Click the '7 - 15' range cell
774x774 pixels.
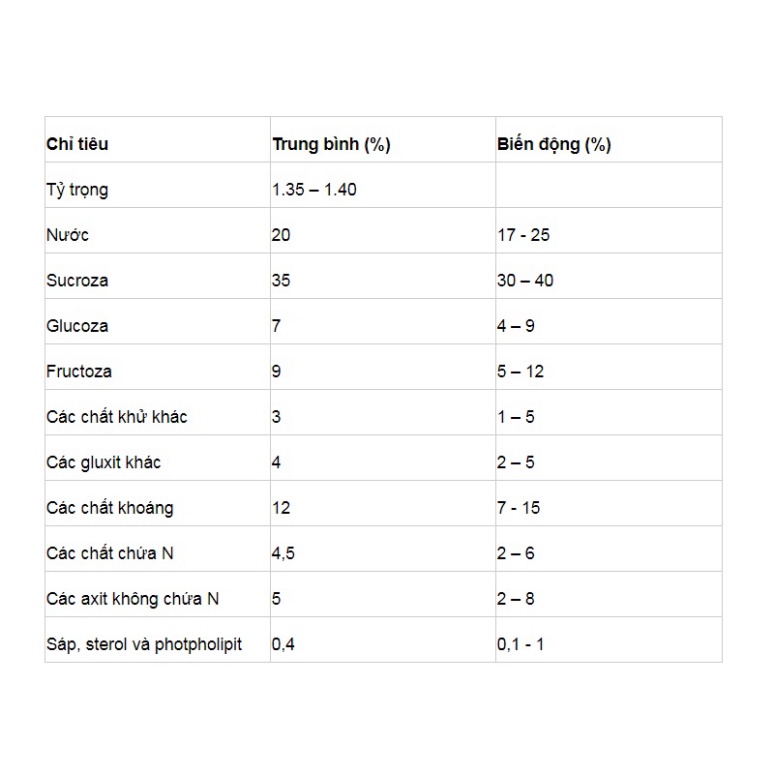point(518,508)
